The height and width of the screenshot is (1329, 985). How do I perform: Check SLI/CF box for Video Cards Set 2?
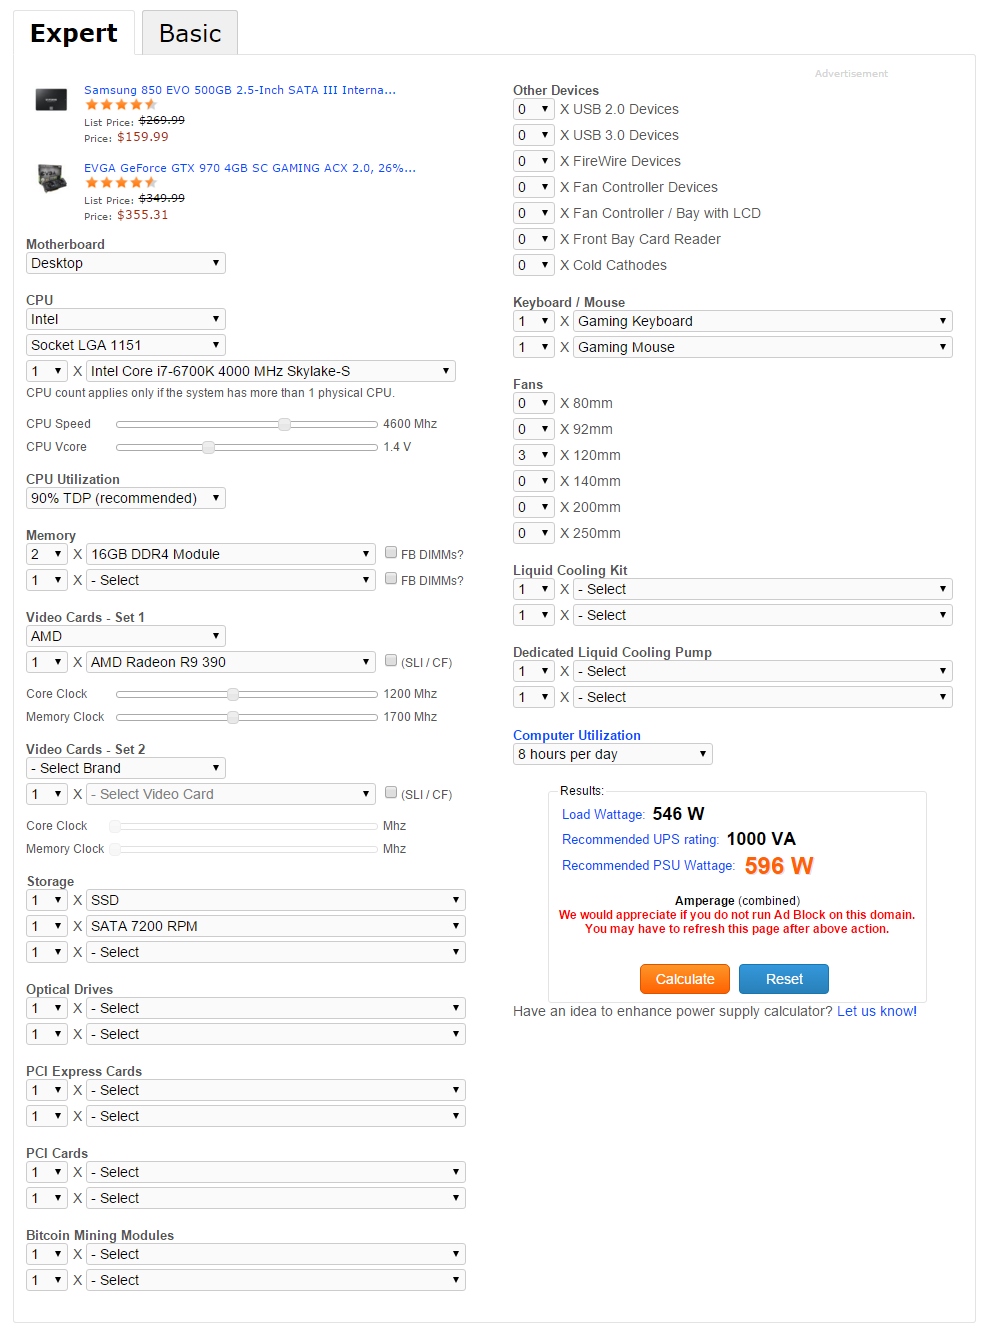point(392,793)
